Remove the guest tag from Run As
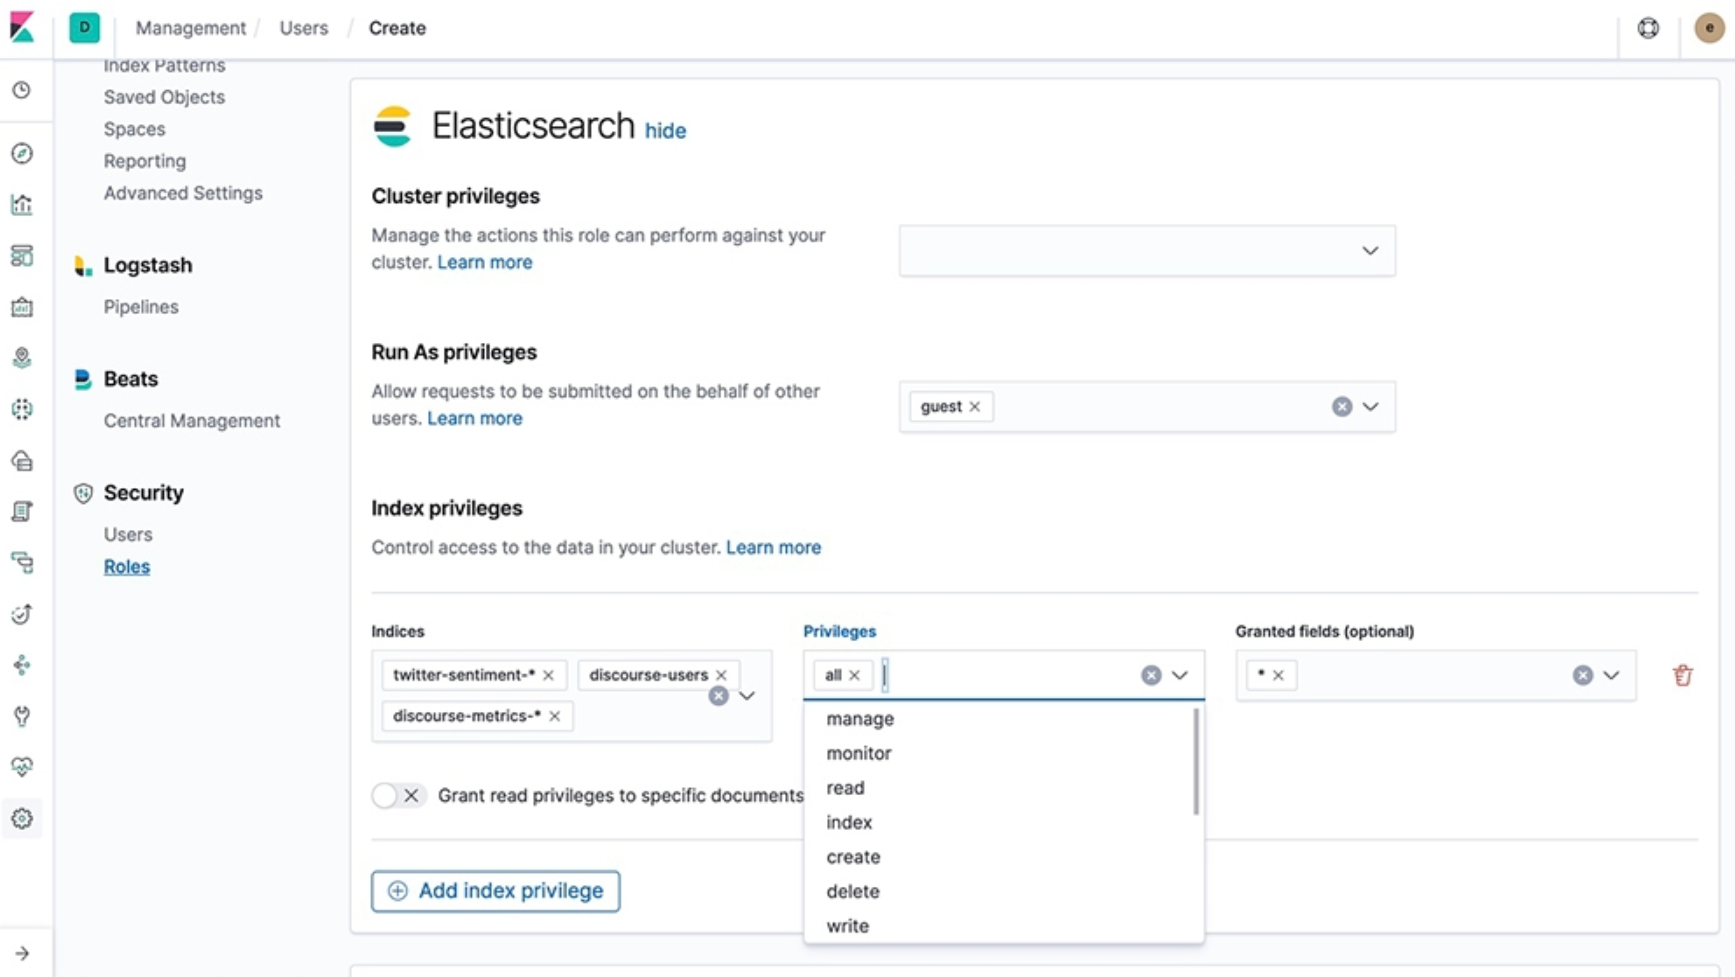The height and width of the screenshot is (977, 1735). pyautogui.click(x=975, y=407)
